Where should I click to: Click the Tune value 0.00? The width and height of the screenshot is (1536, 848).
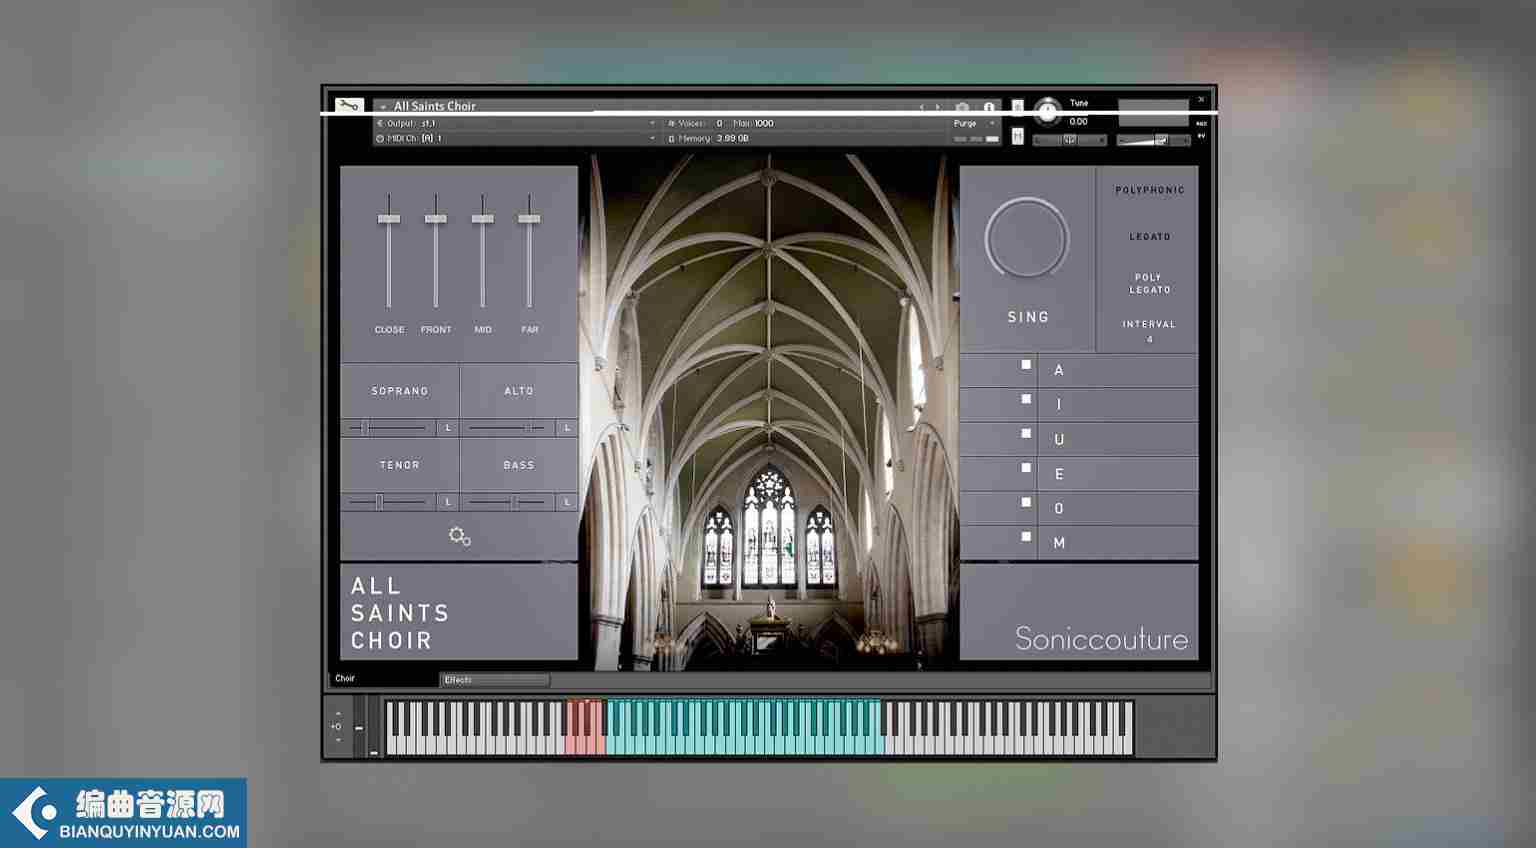(1078, 122)
